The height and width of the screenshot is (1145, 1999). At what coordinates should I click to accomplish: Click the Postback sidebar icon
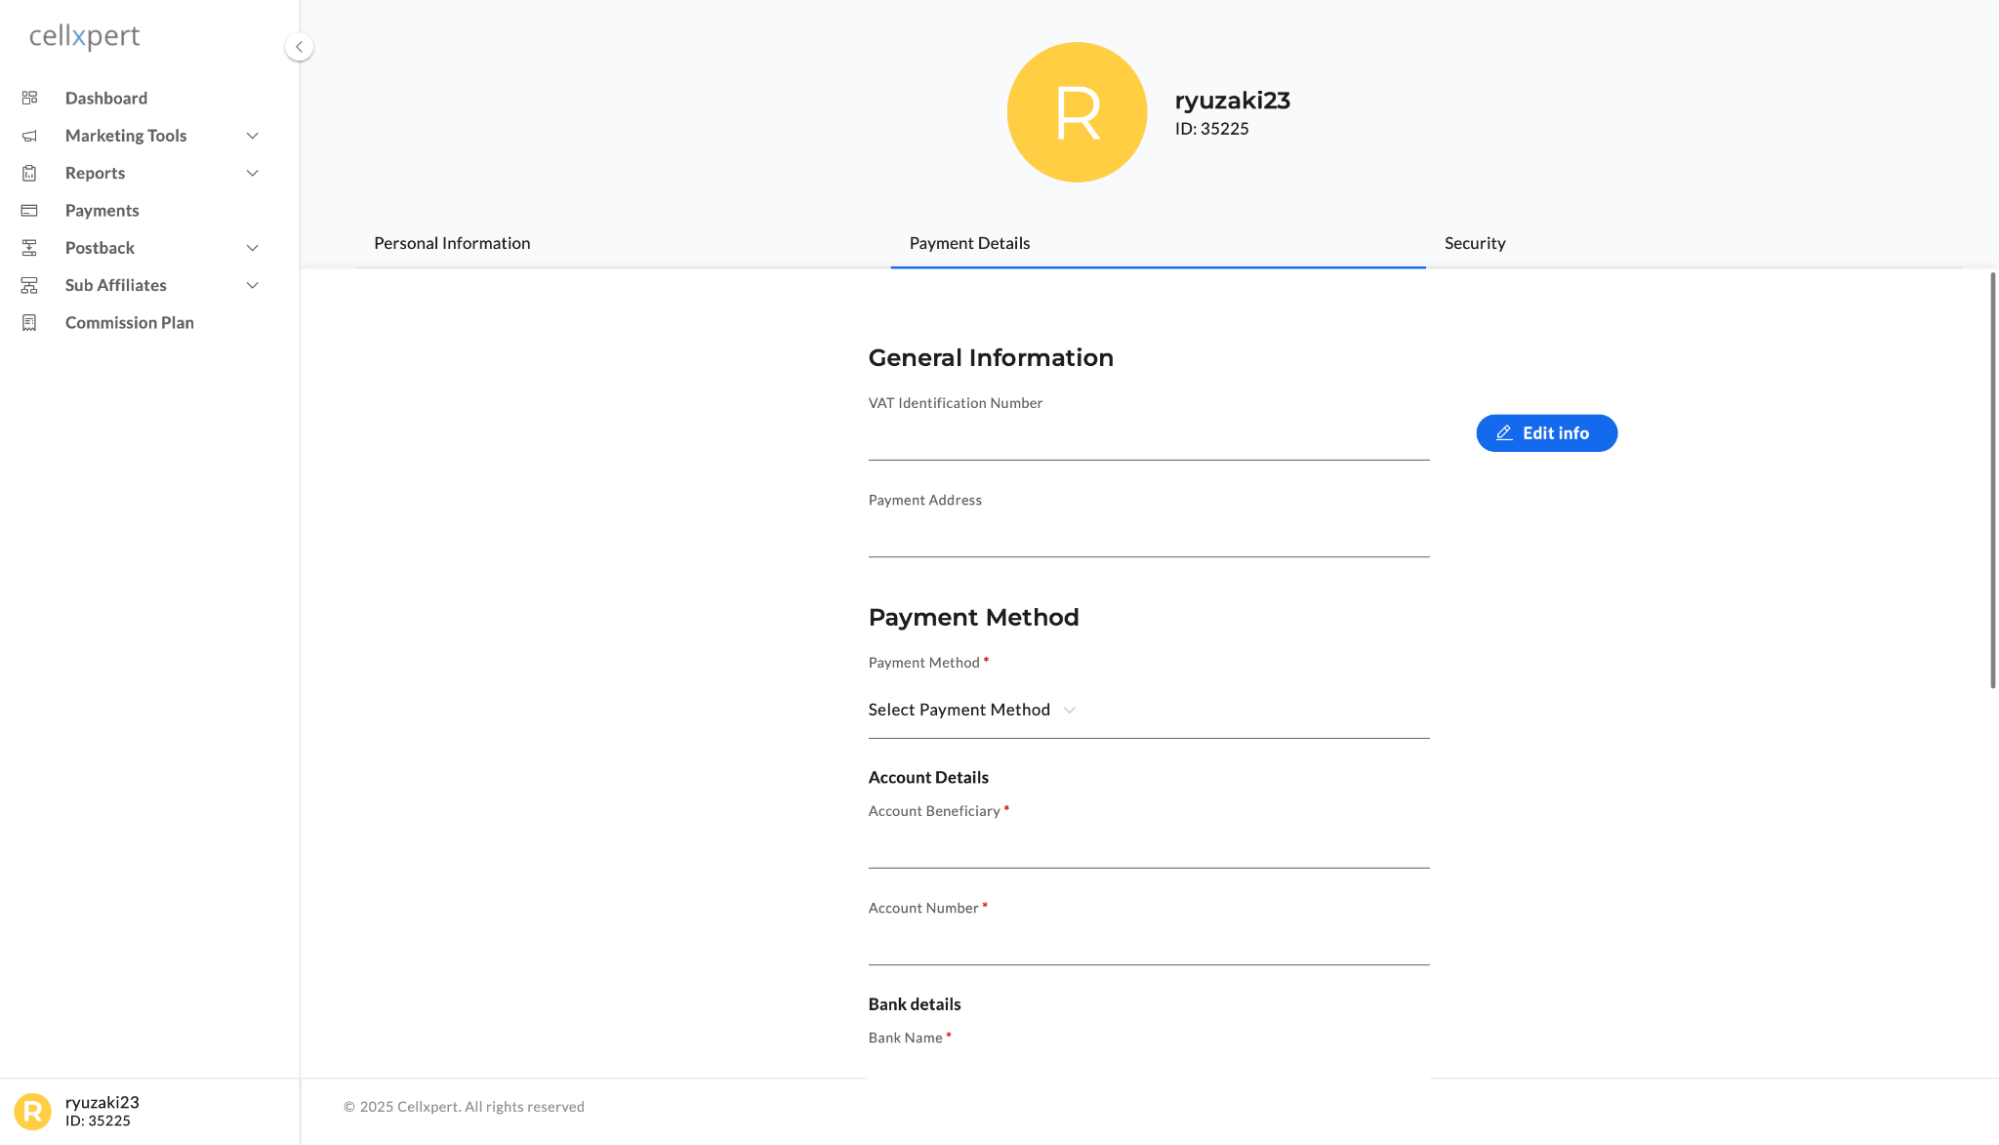[29, 248]
